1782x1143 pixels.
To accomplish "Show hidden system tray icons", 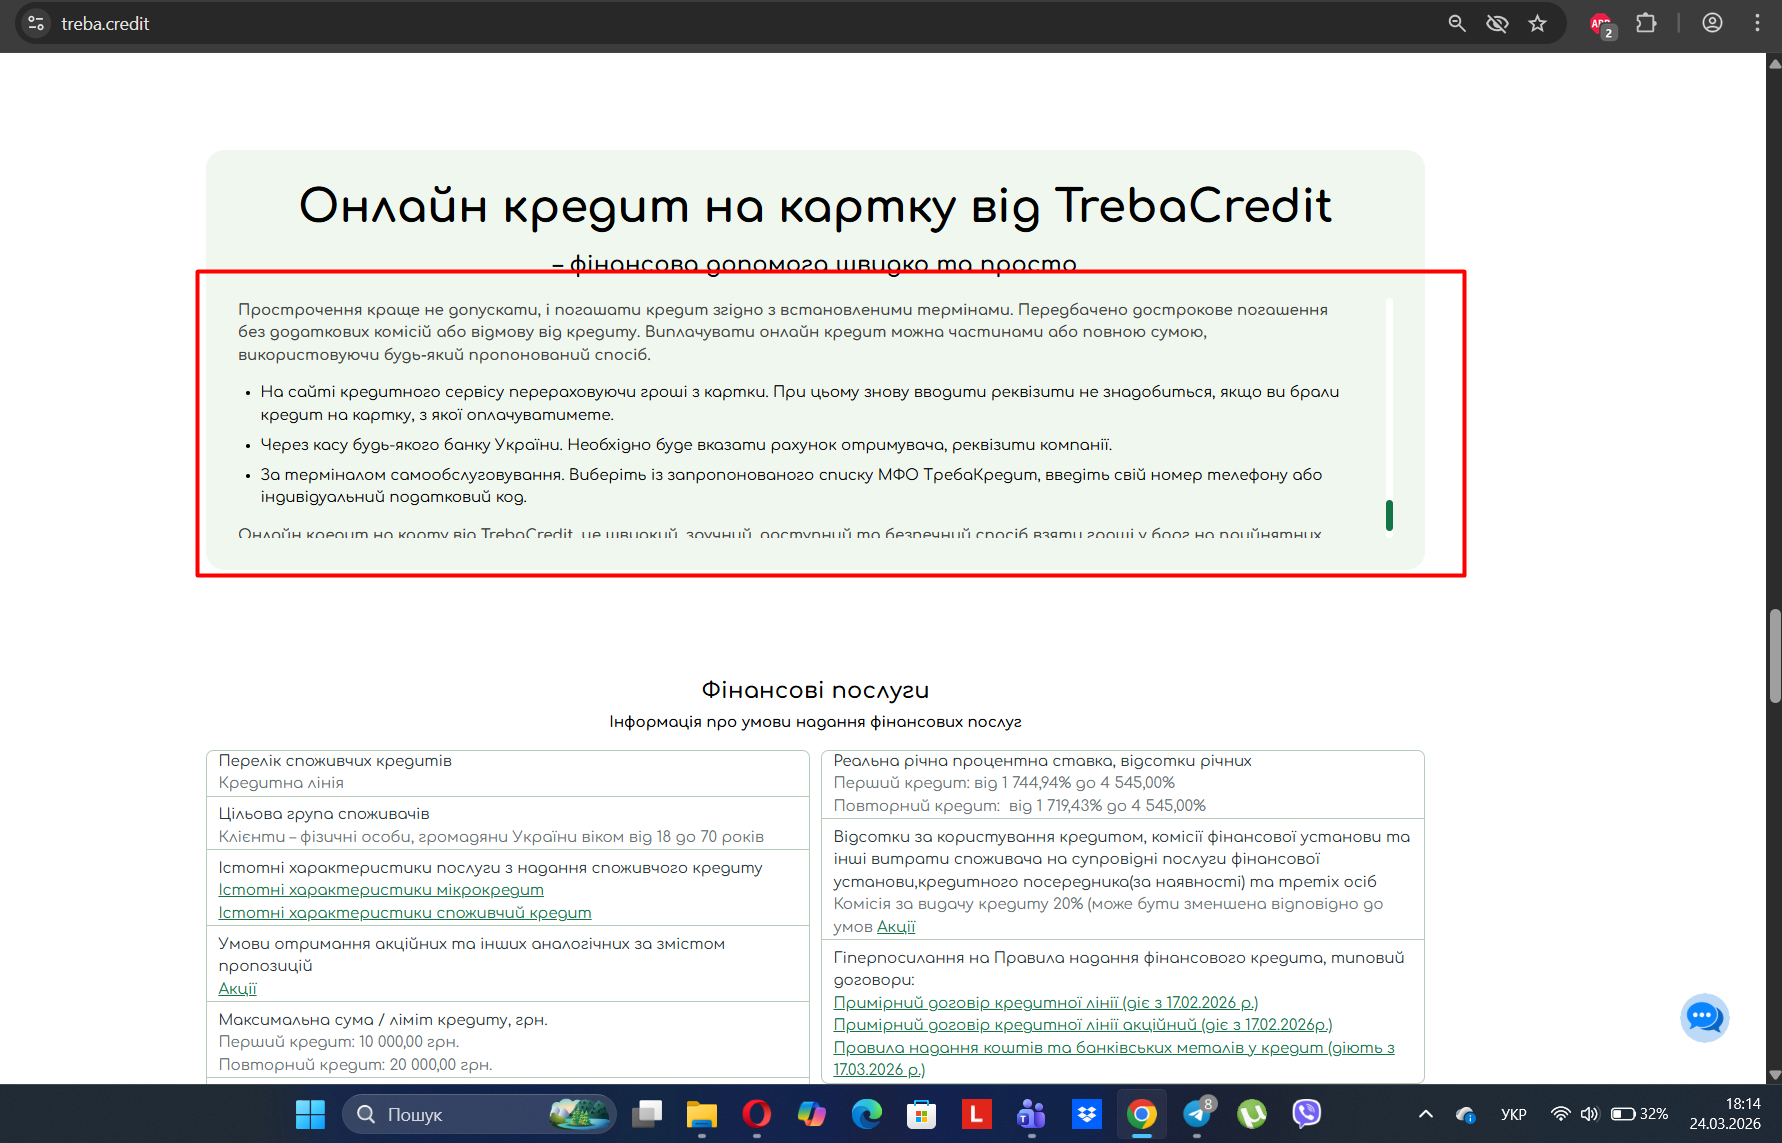I will [x=1426, y=1114].
